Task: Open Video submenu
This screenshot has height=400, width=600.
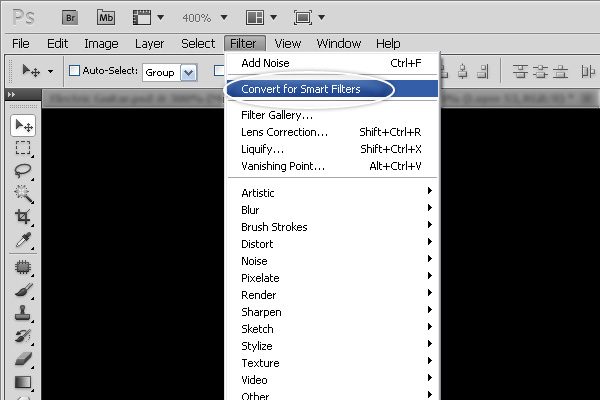Action: tap(333, 380)
